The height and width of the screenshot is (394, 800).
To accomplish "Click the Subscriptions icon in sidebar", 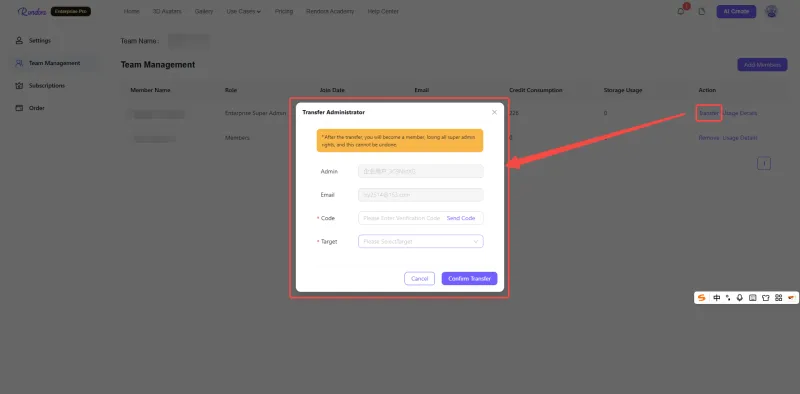I will click(x=19, y=85).
